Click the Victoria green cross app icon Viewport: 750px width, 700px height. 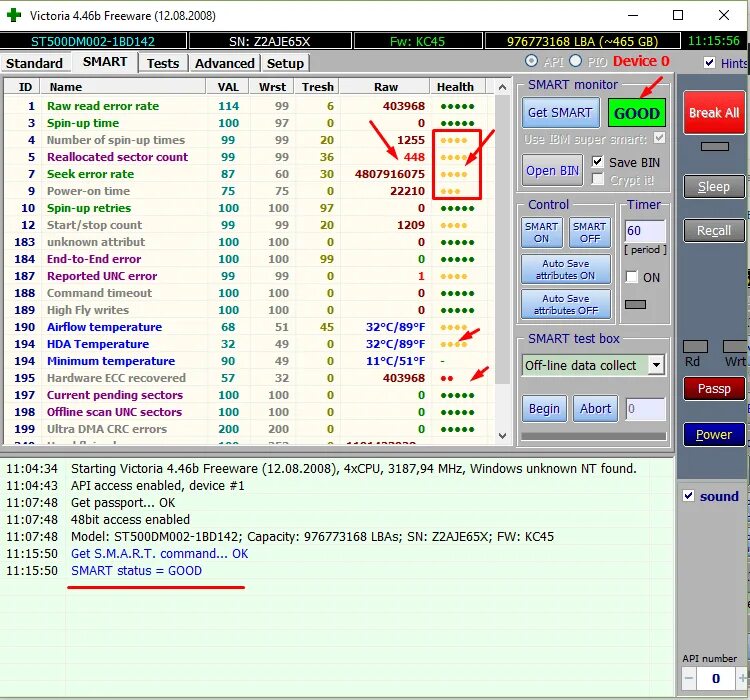coord(14,15)
